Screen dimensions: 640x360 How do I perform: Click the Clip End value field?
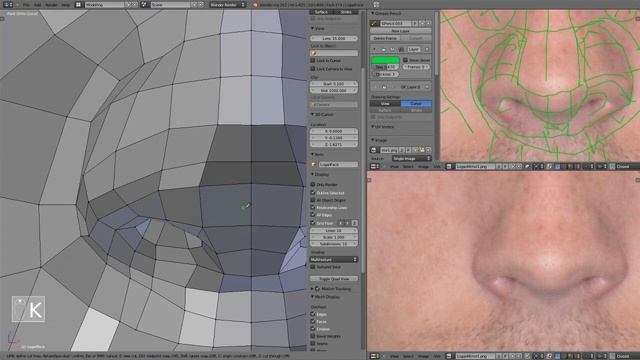[x=334, y=90]
